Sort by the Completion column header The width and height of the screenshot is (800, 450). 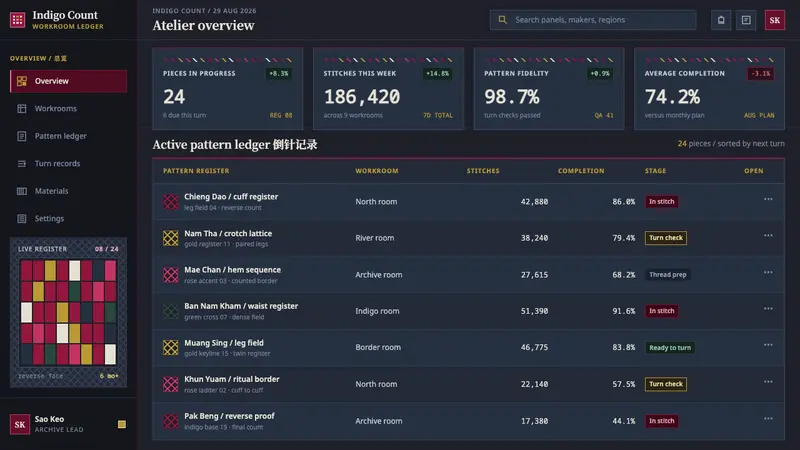pyautogui.click(x=581, y=171)
